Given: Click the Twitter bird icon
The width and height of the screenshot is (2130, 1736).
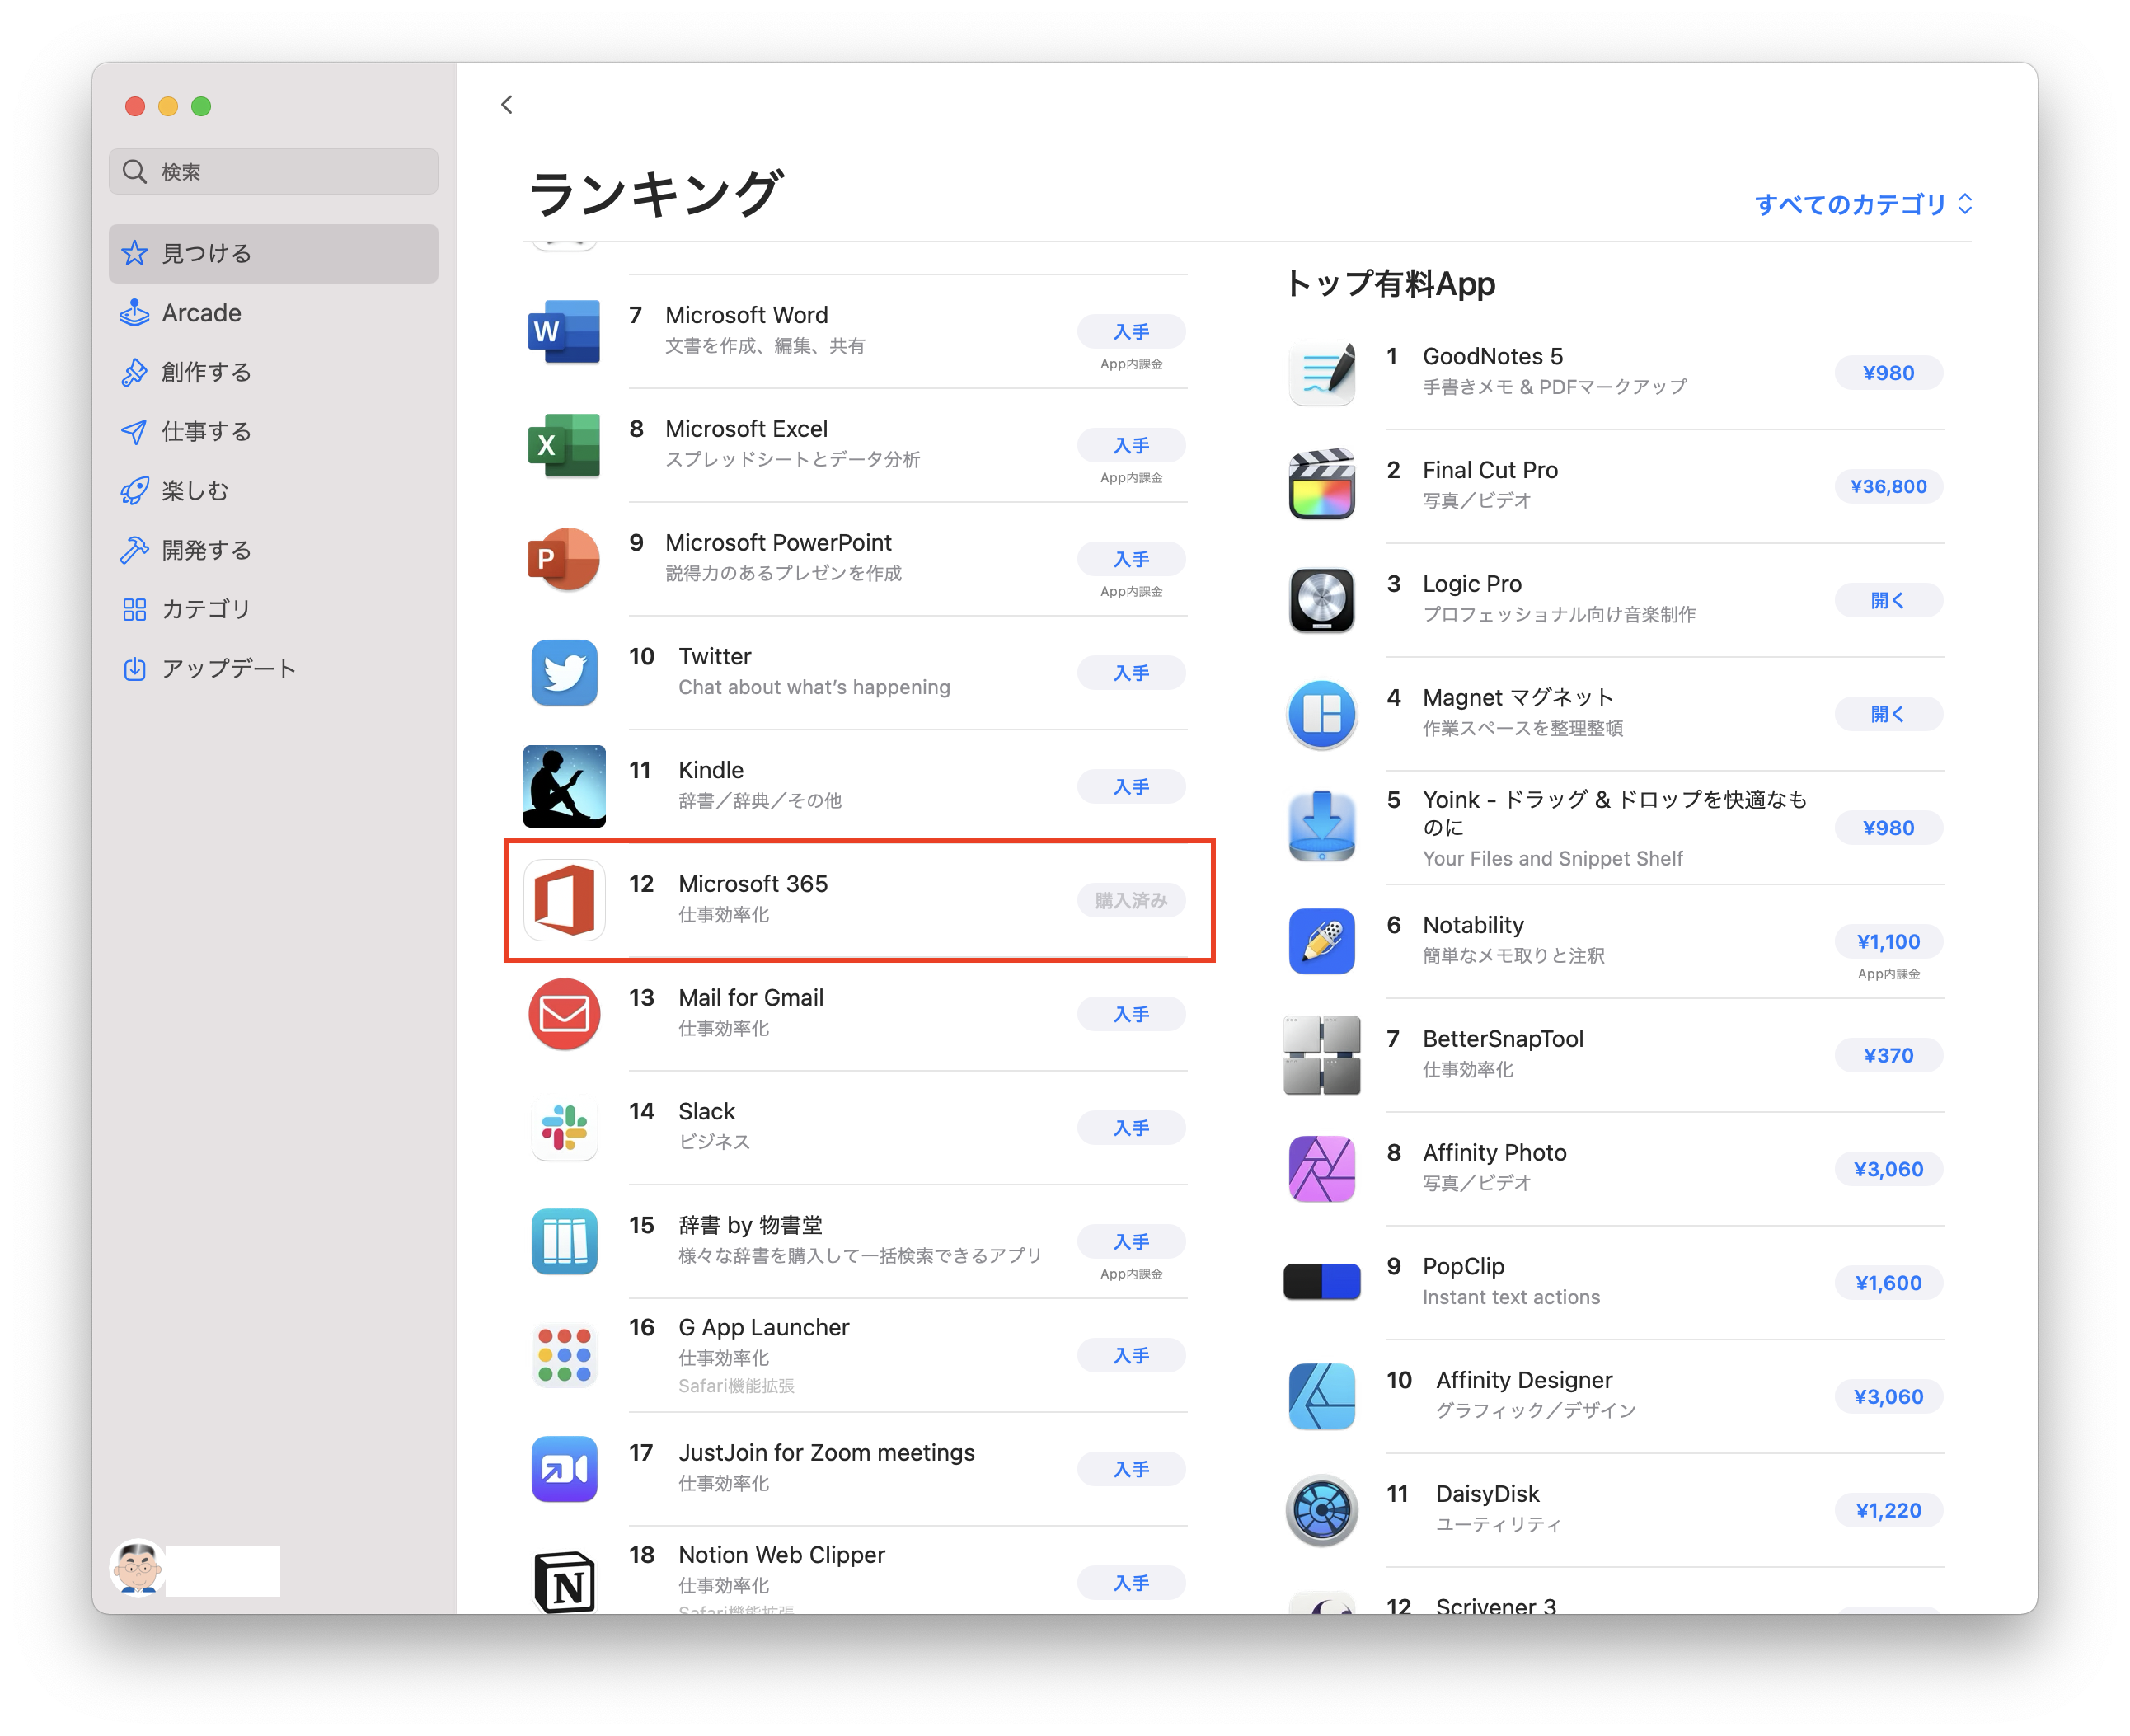Looking at the screenshot, I should pyautogui.click(x=564, y=673).
